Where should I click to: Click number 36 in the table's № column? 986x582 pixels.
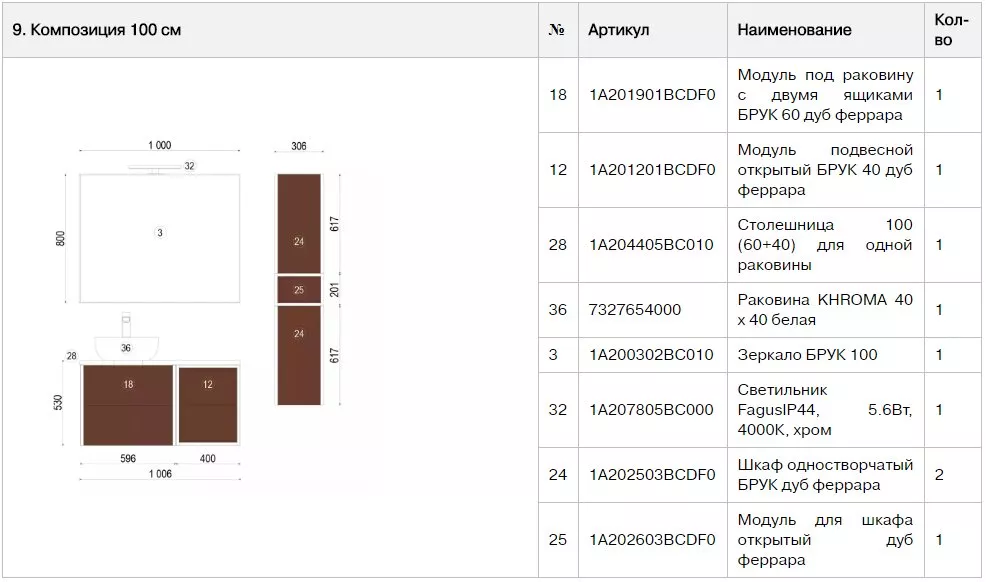coord(557,309)
